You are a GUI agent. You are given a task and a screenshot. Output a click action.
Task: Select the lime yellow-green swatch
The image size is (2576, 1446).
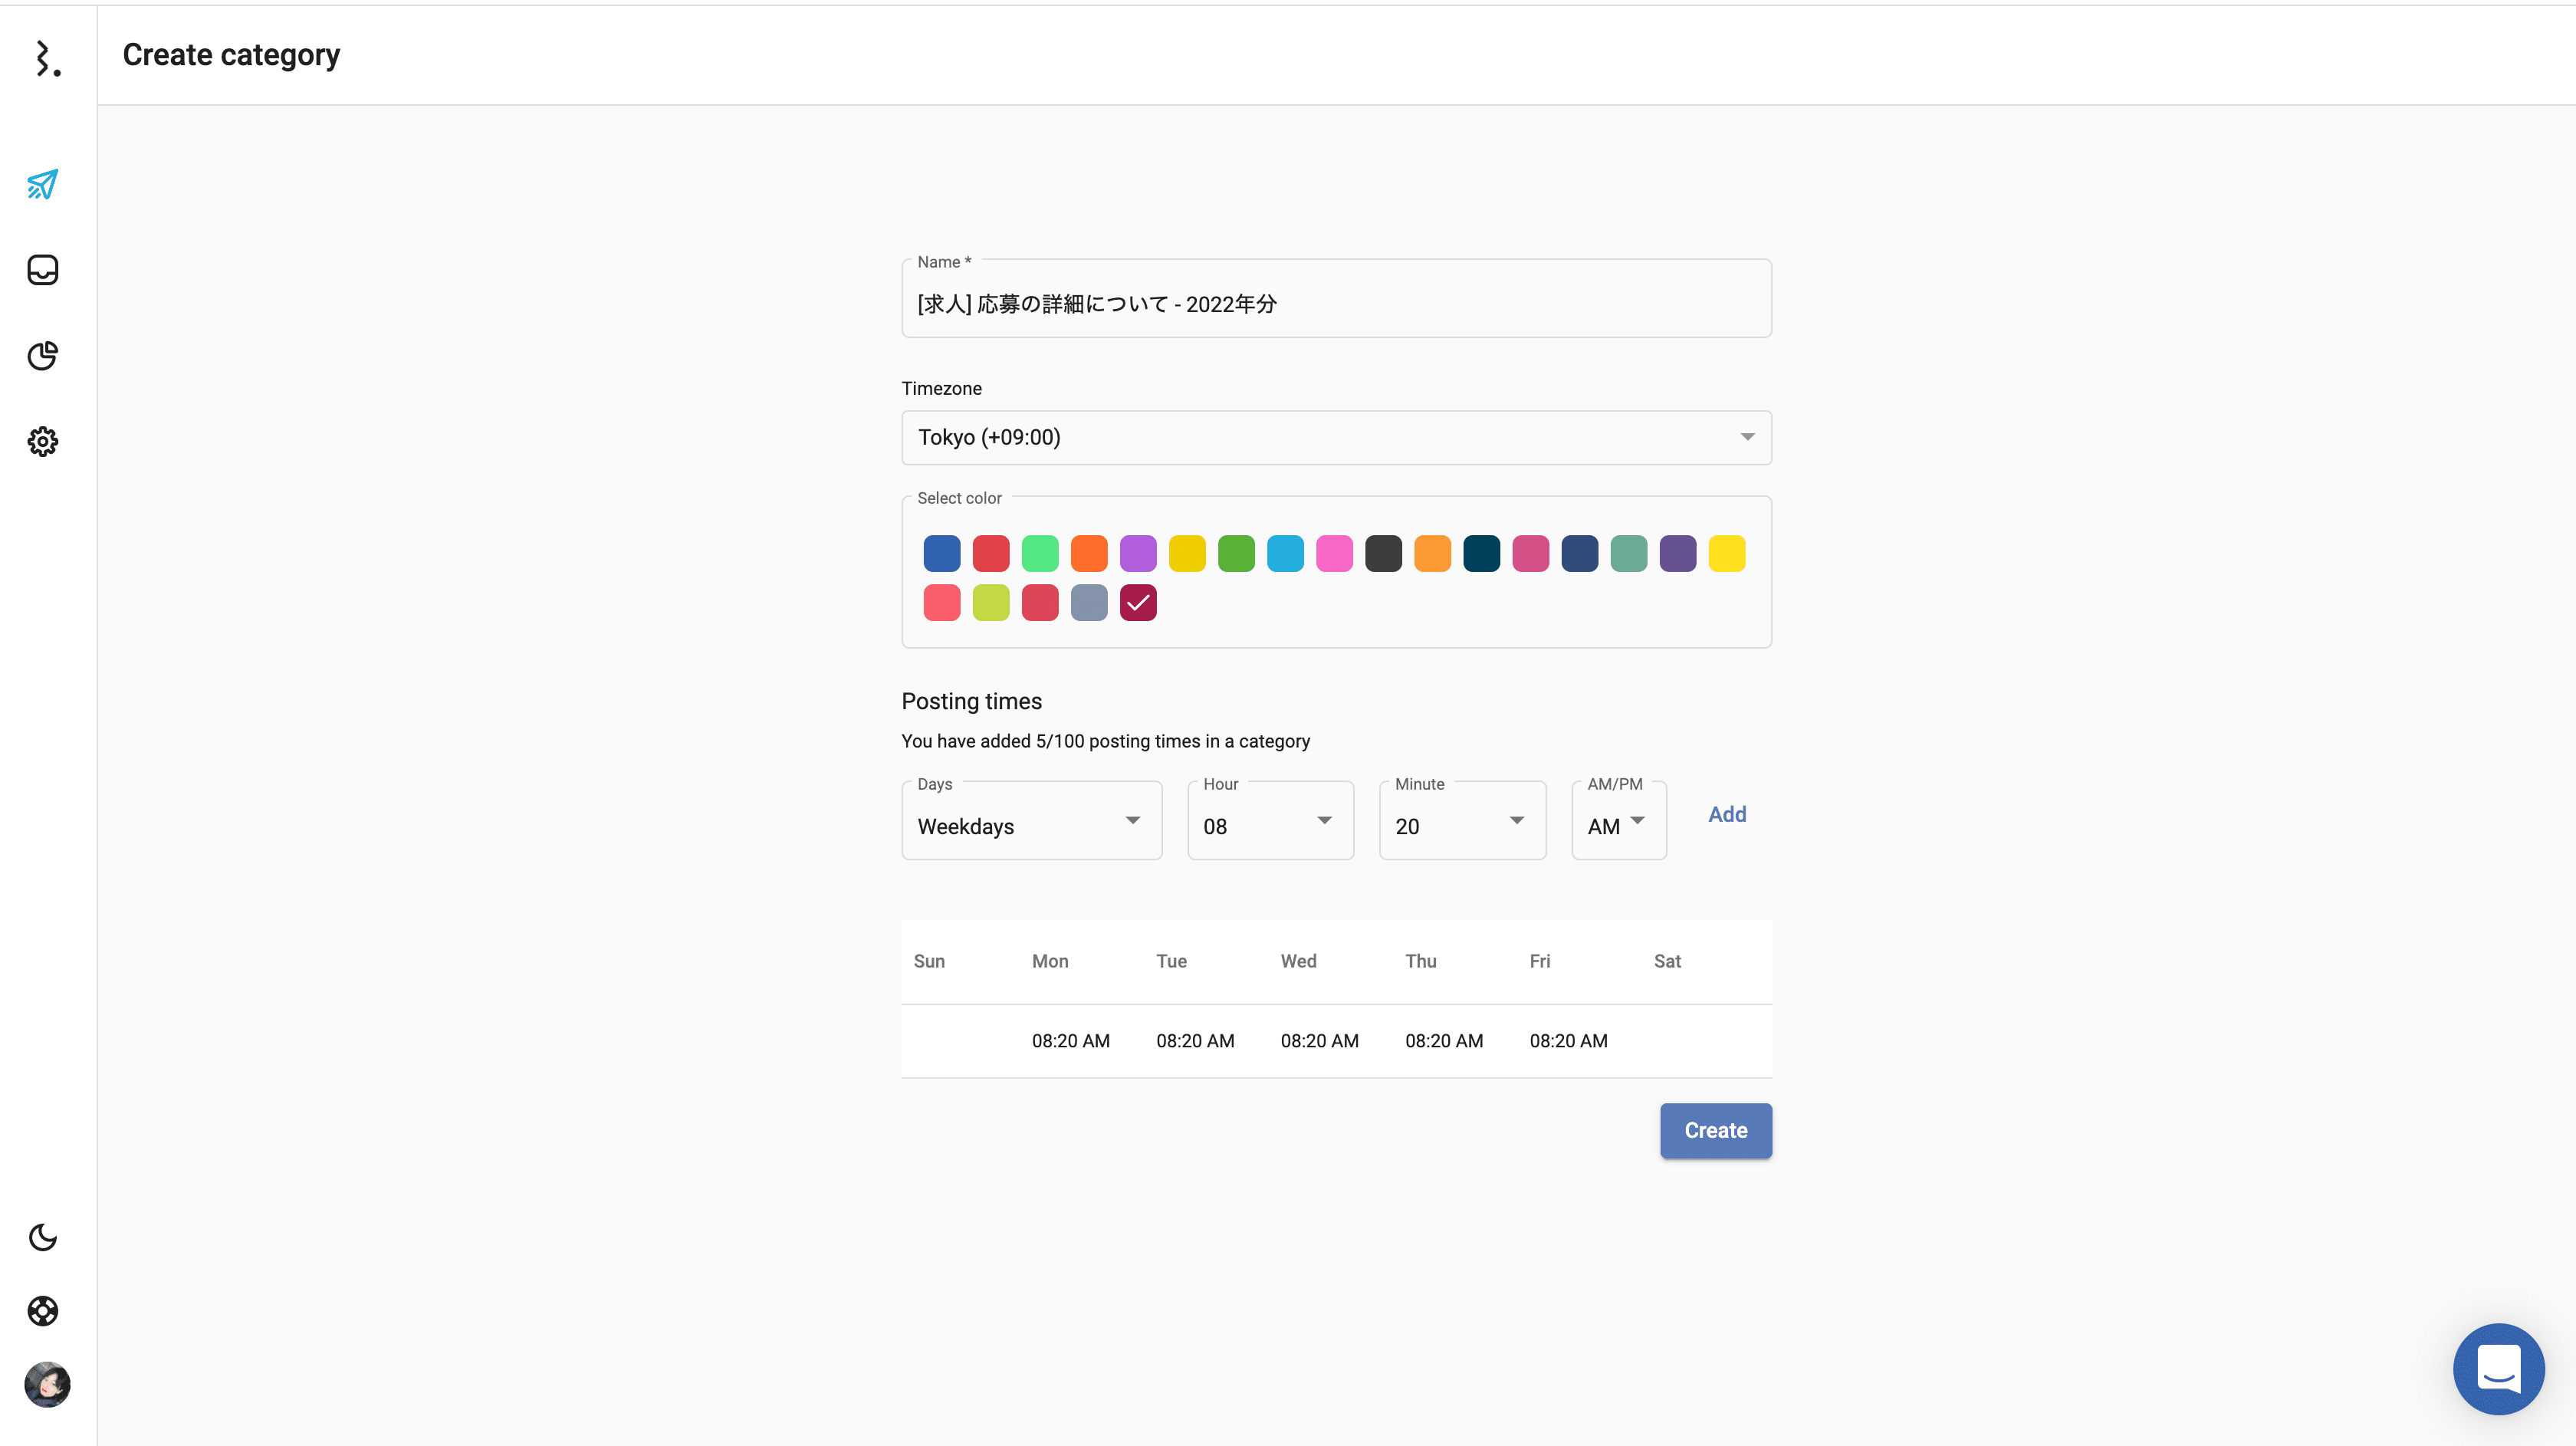(x=991, y=602)
